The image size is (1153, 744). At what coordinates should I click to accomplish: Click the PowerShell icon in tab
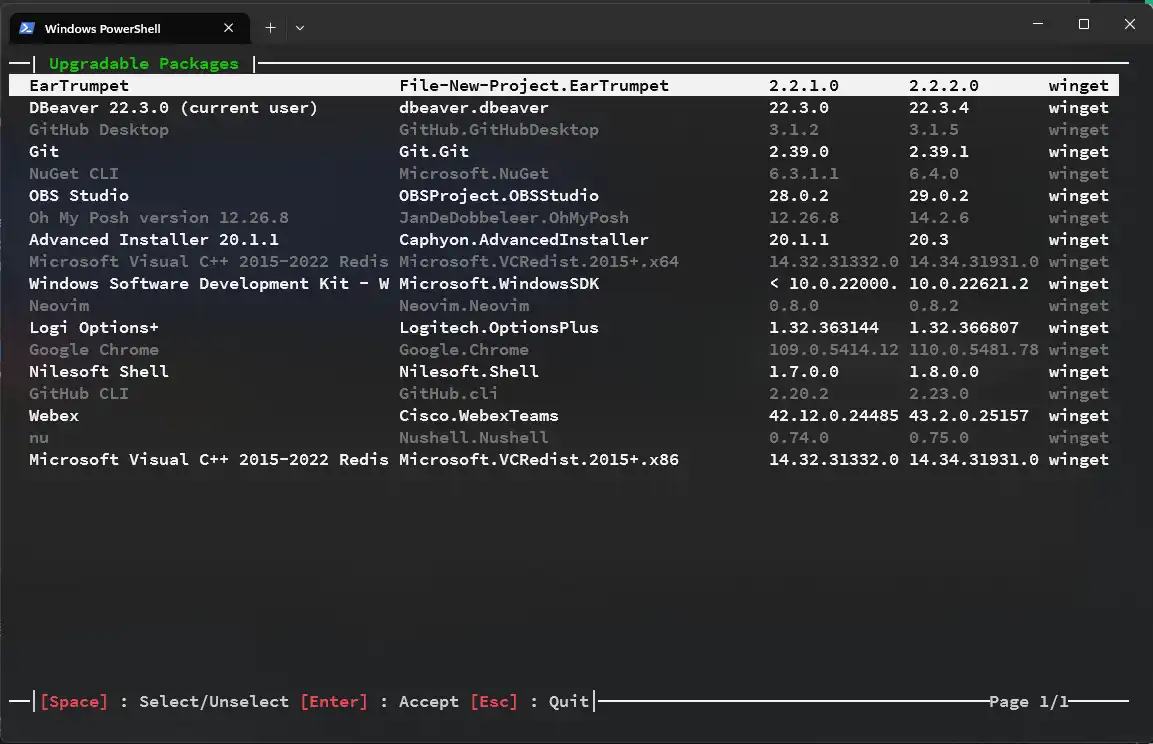pyautogui.click(x=27, y=28)
